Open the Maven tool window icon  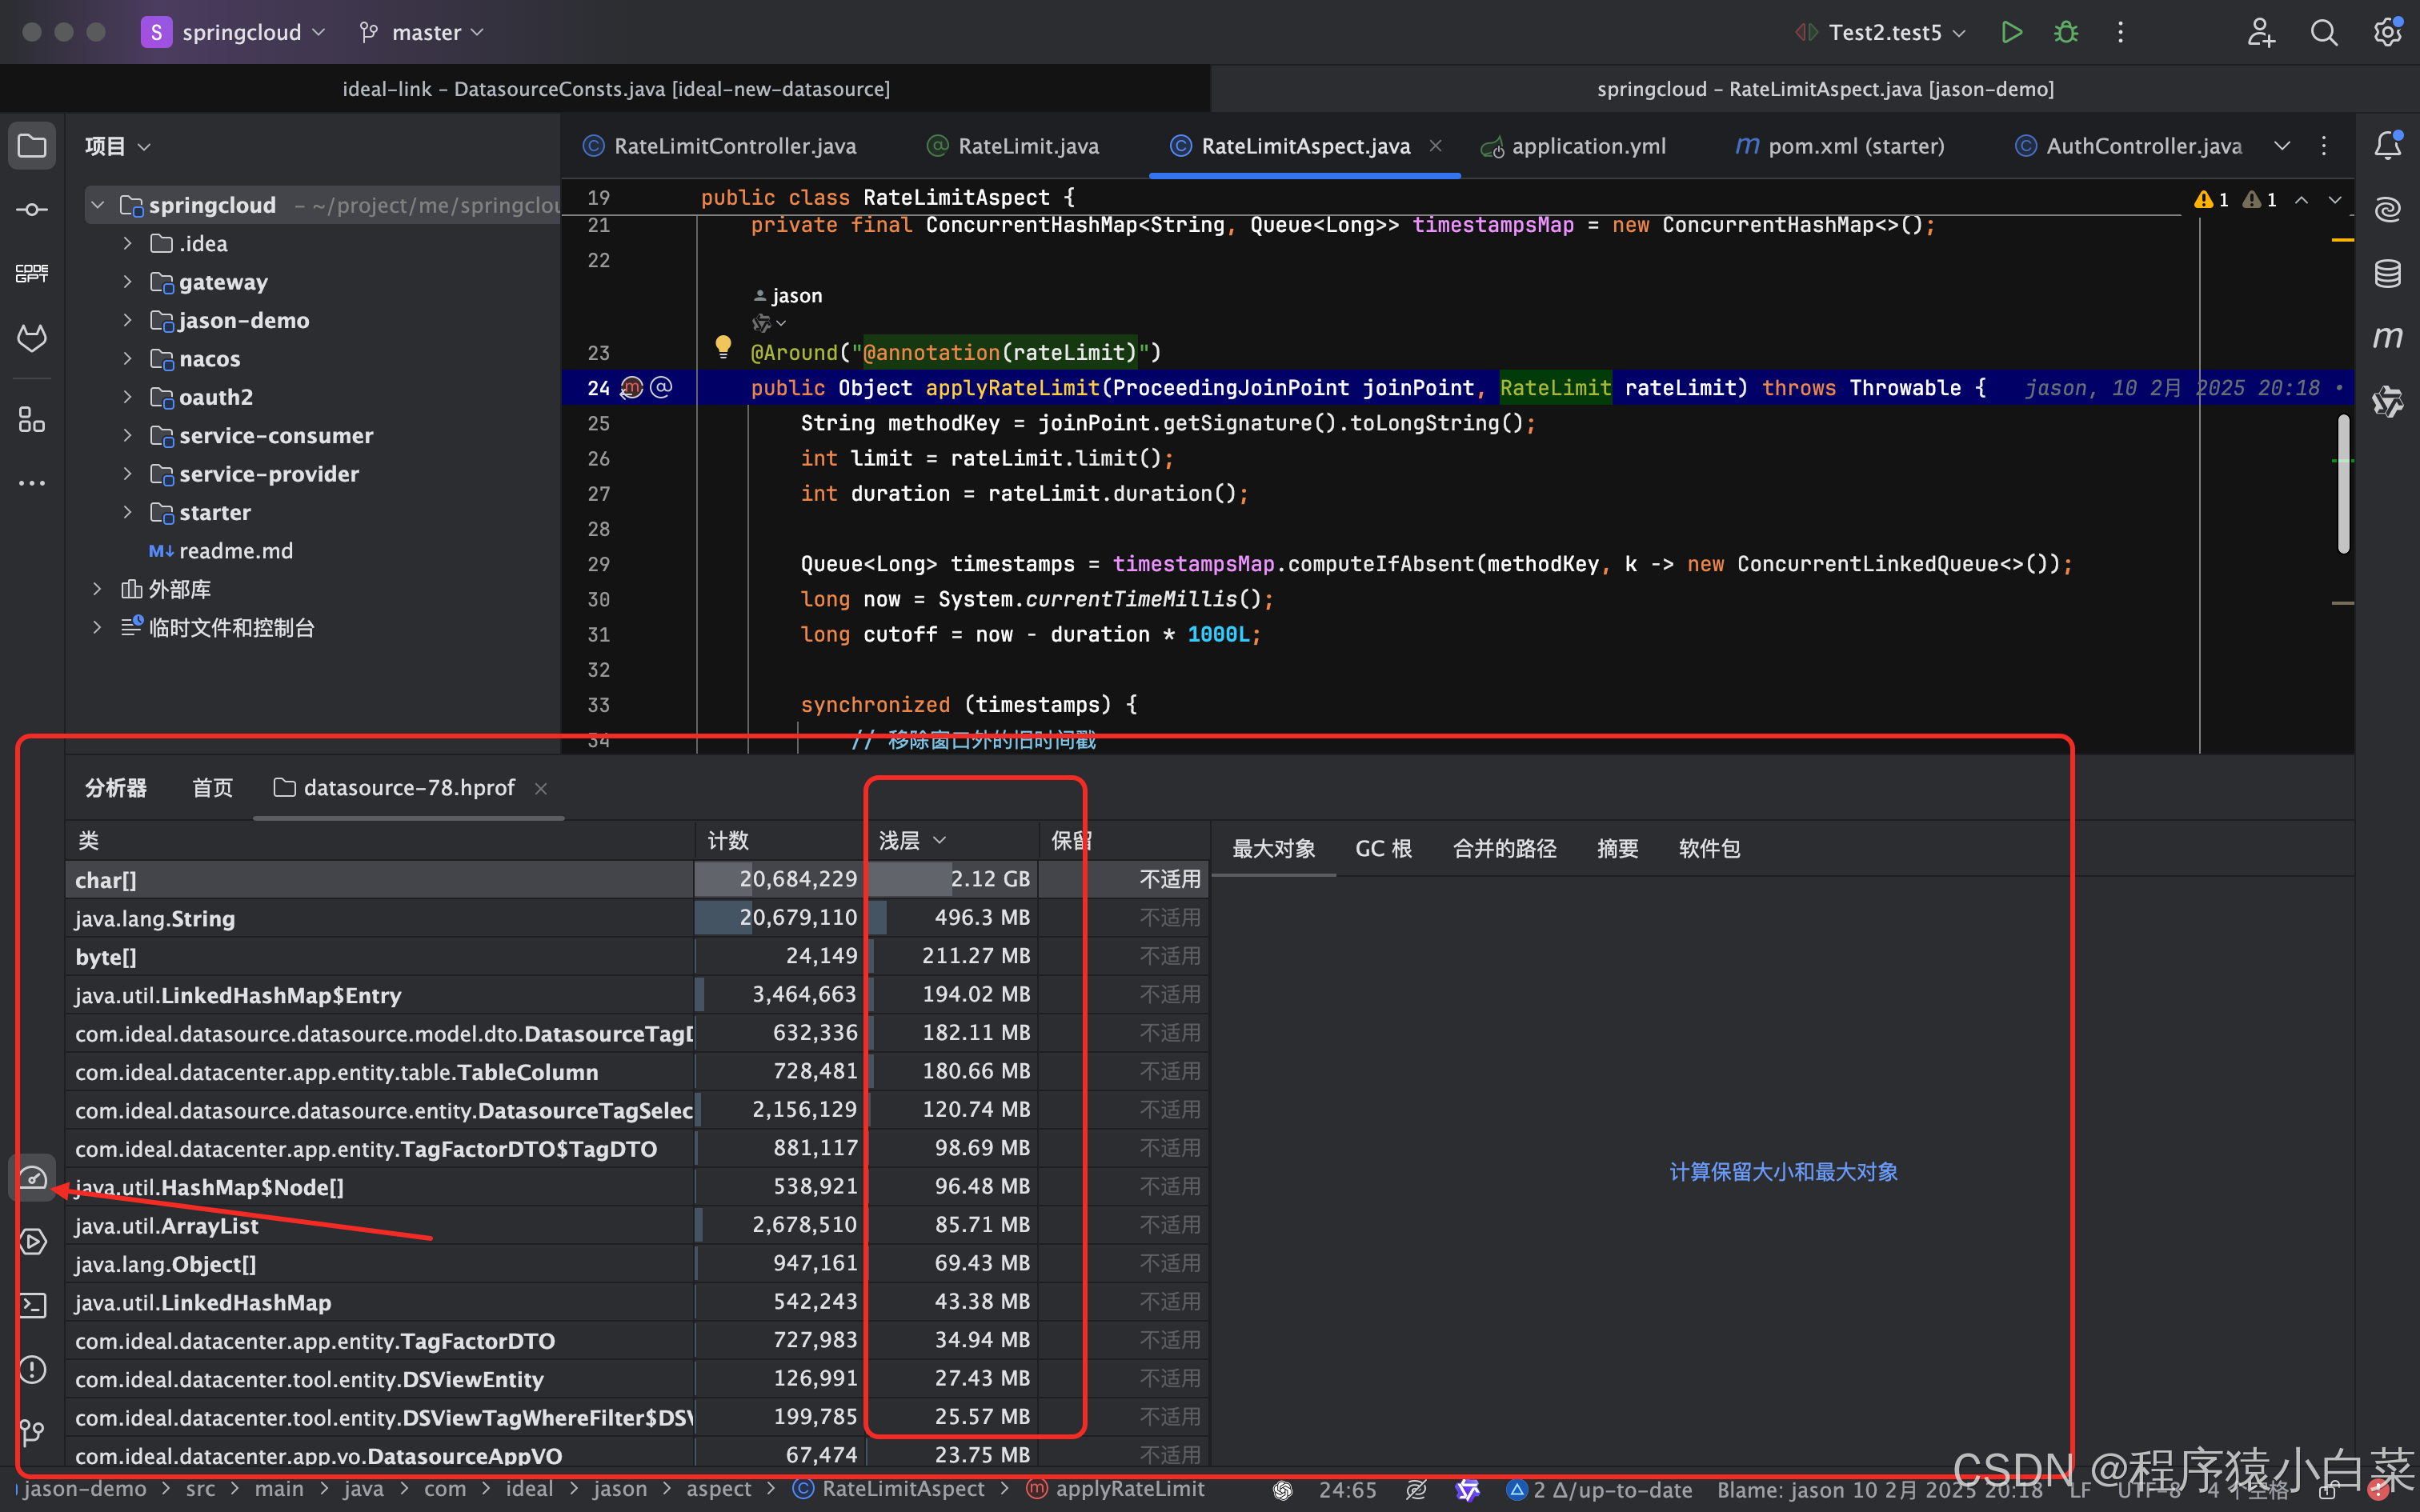(x=2388, y=337)
